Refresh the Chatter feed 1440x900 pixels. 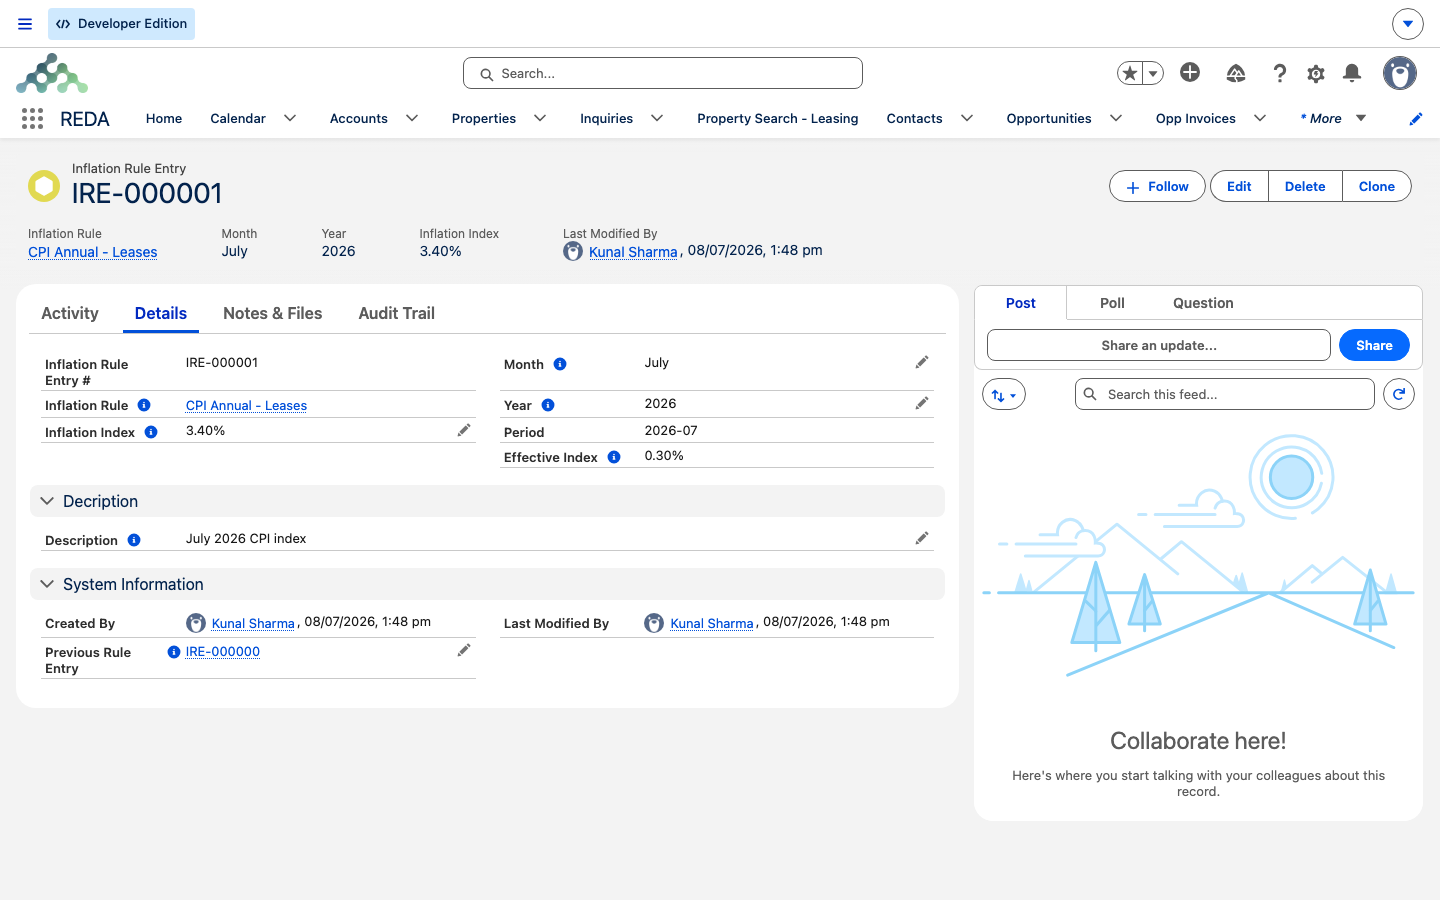tap(1399, 394)
